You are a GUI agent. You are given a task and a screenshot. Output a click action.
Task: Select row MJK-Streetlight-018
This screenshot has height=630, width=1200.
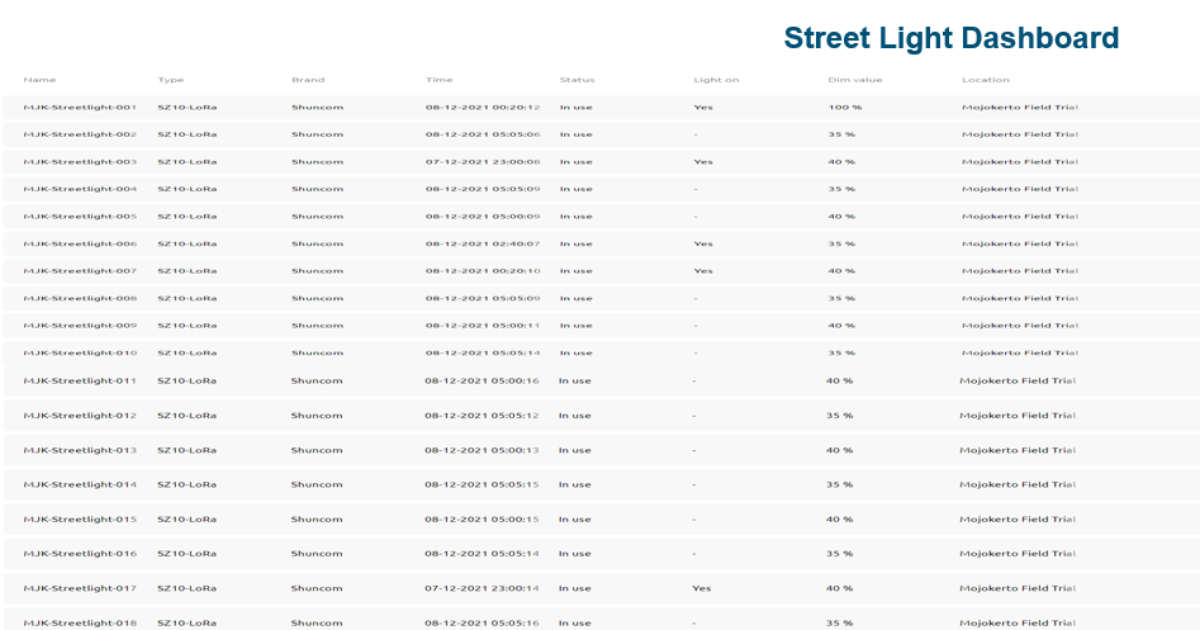click(600, 620)
